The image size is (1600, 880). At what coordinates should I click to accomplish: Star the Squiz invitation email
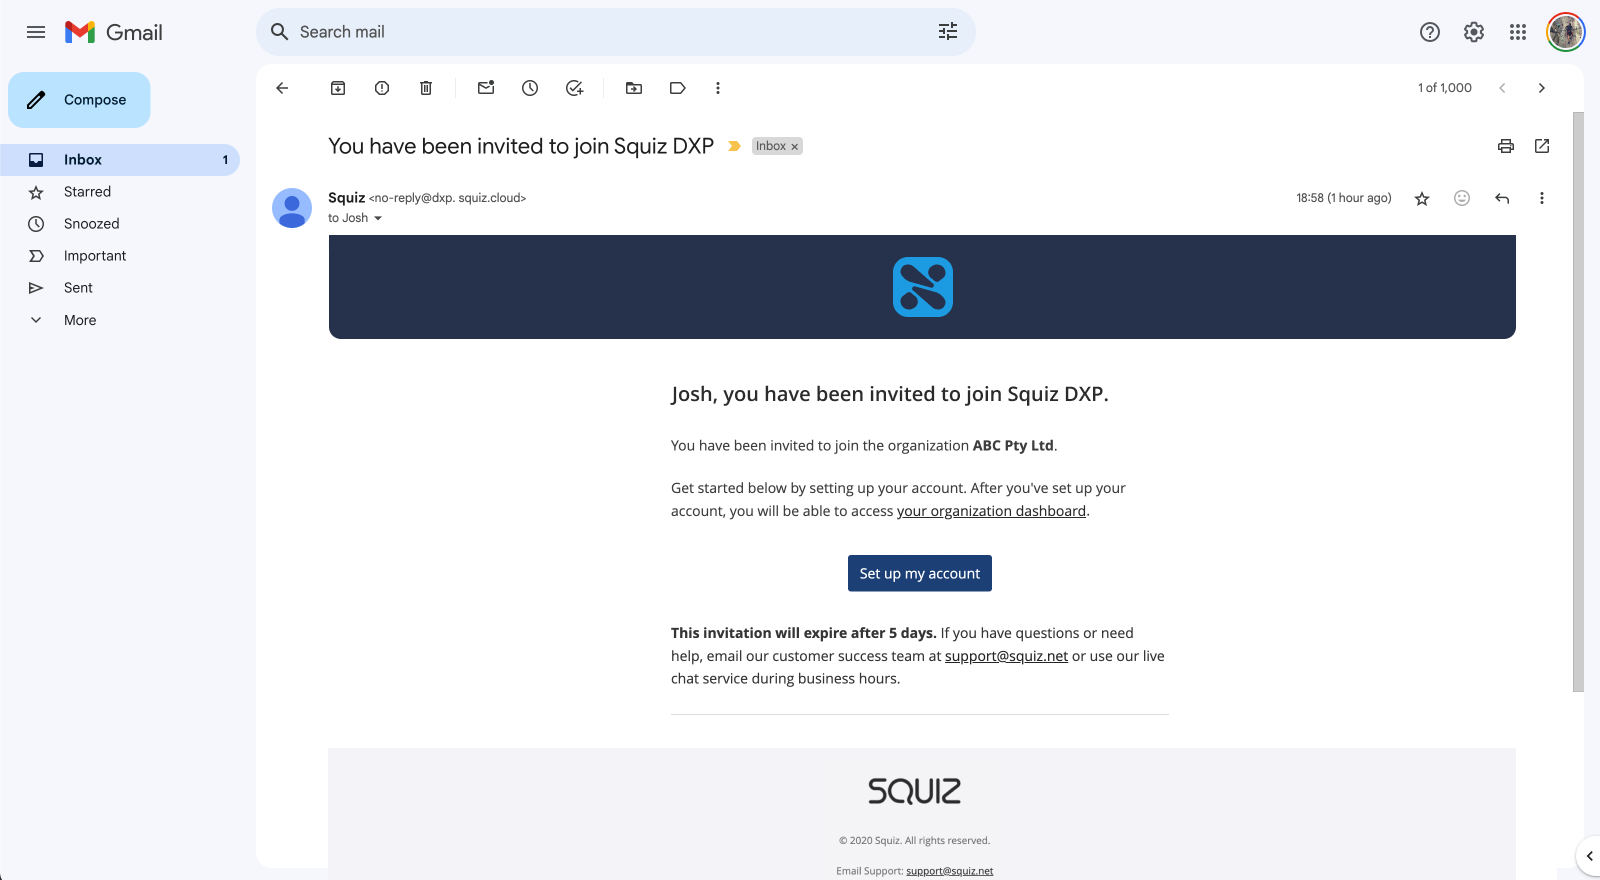coord(1422,199)
